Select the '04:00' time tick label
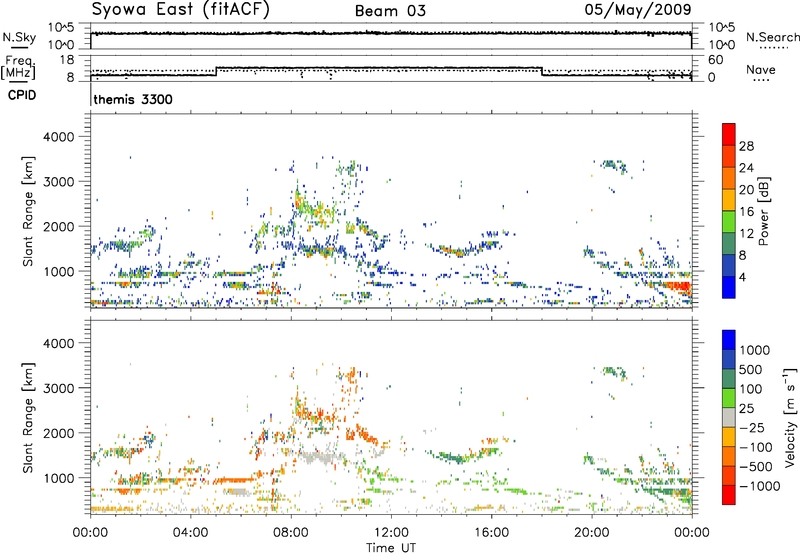 [x=190, y=533]
